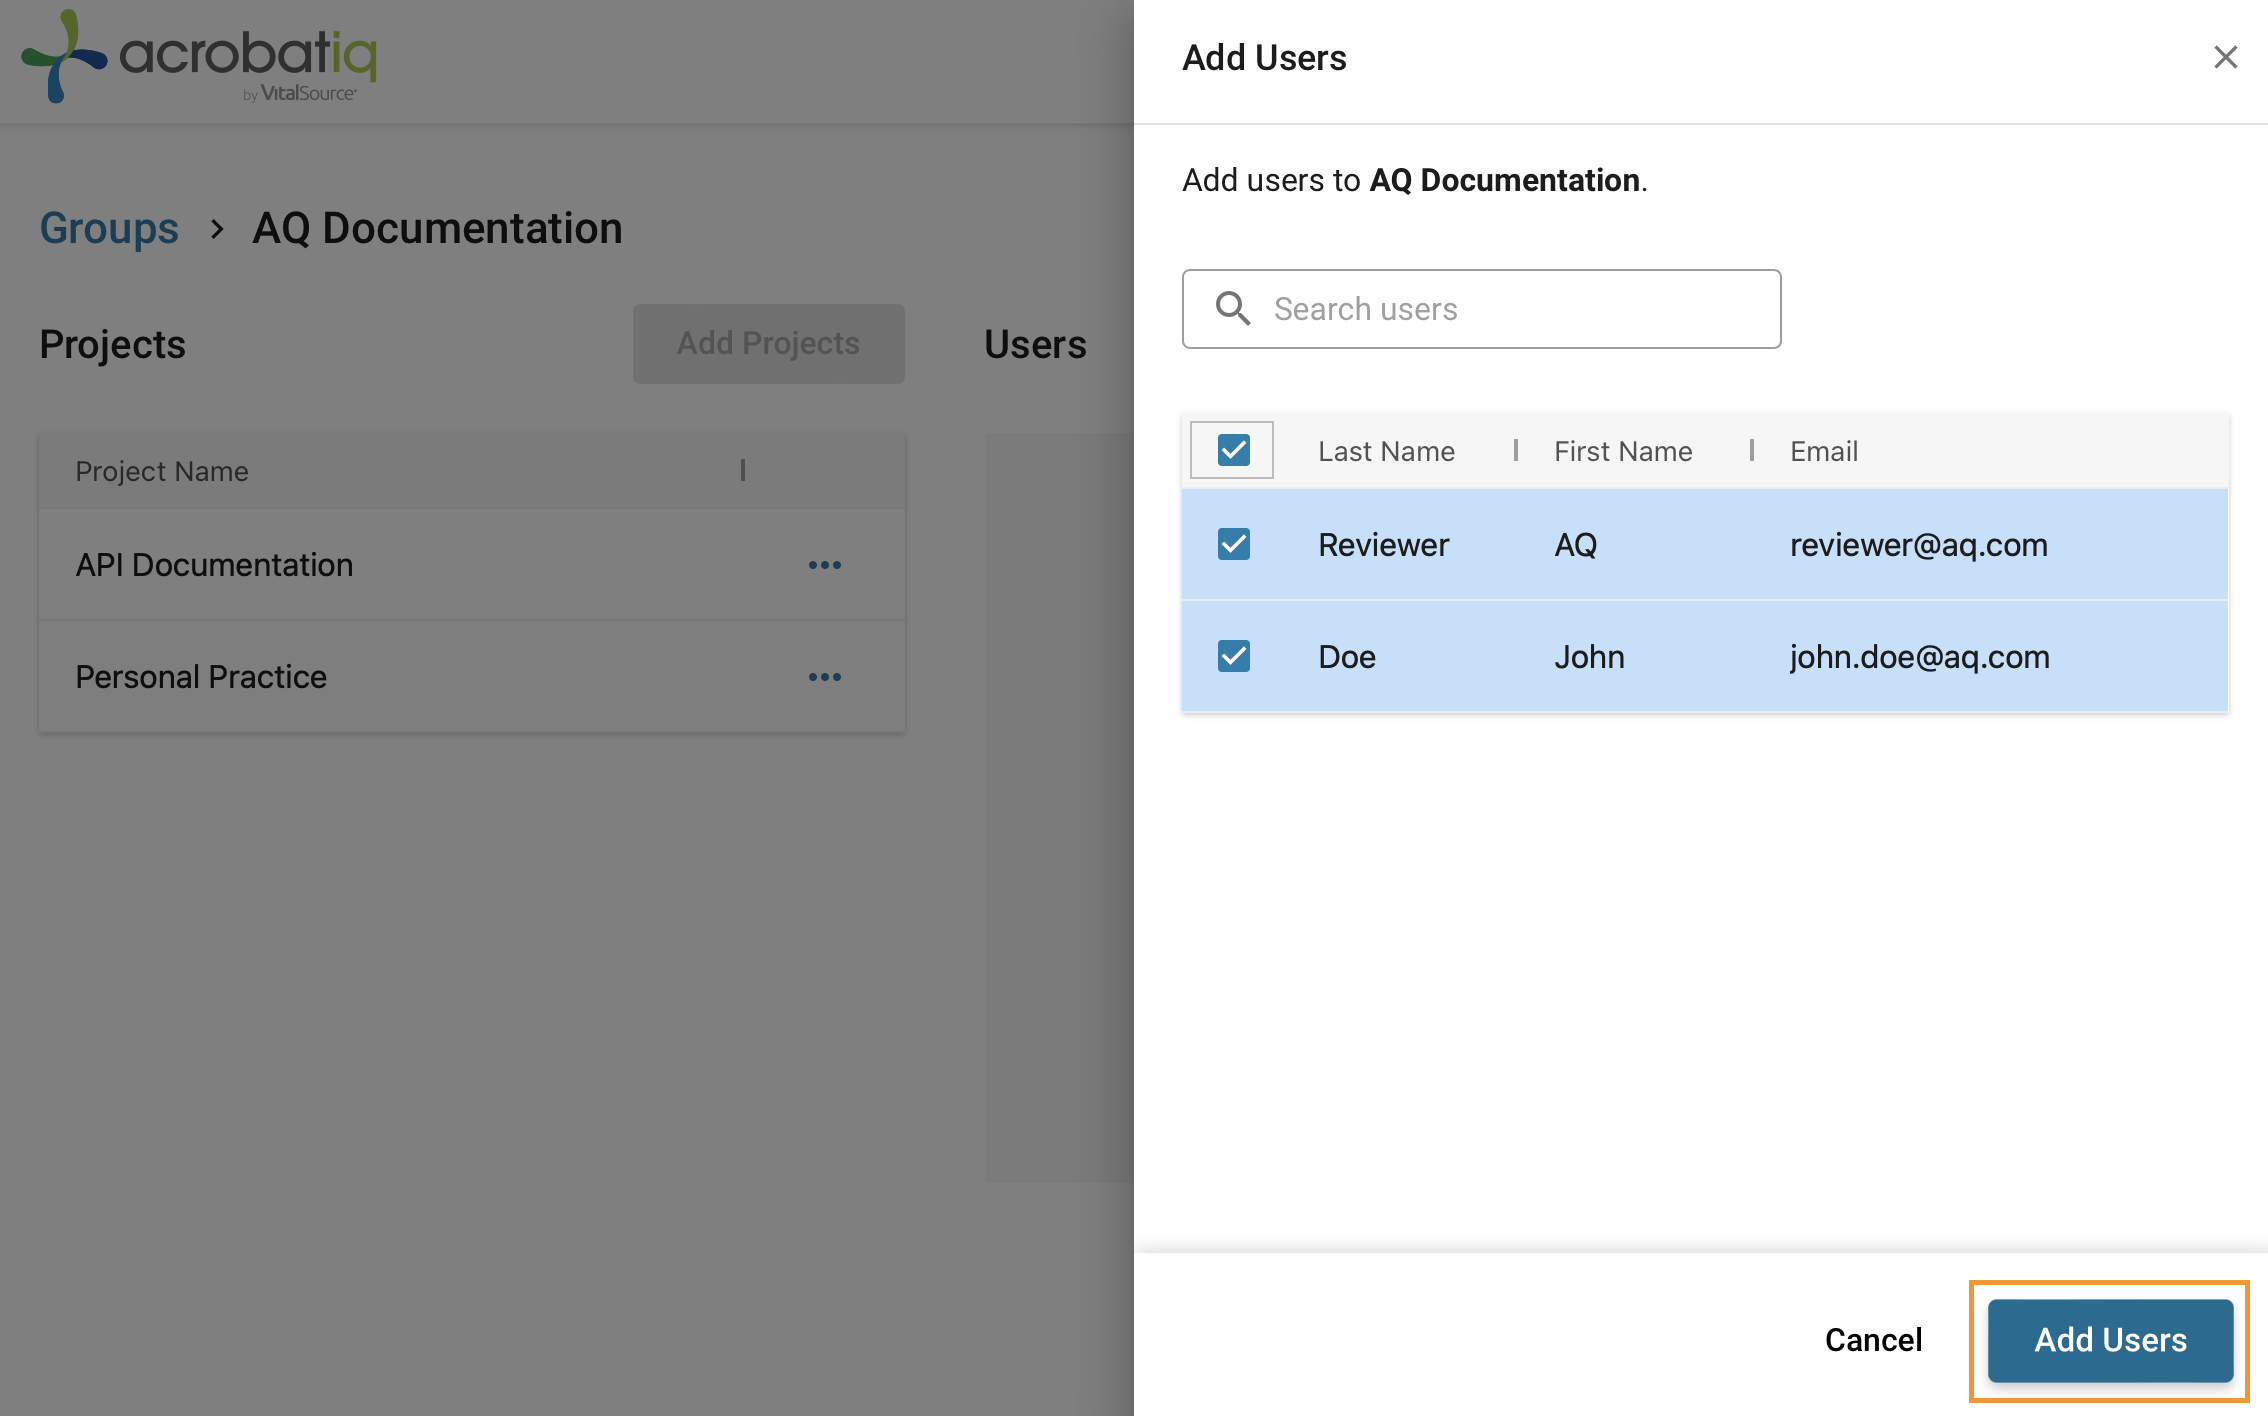Sort by First Name column header

[x=1623, y=451]
